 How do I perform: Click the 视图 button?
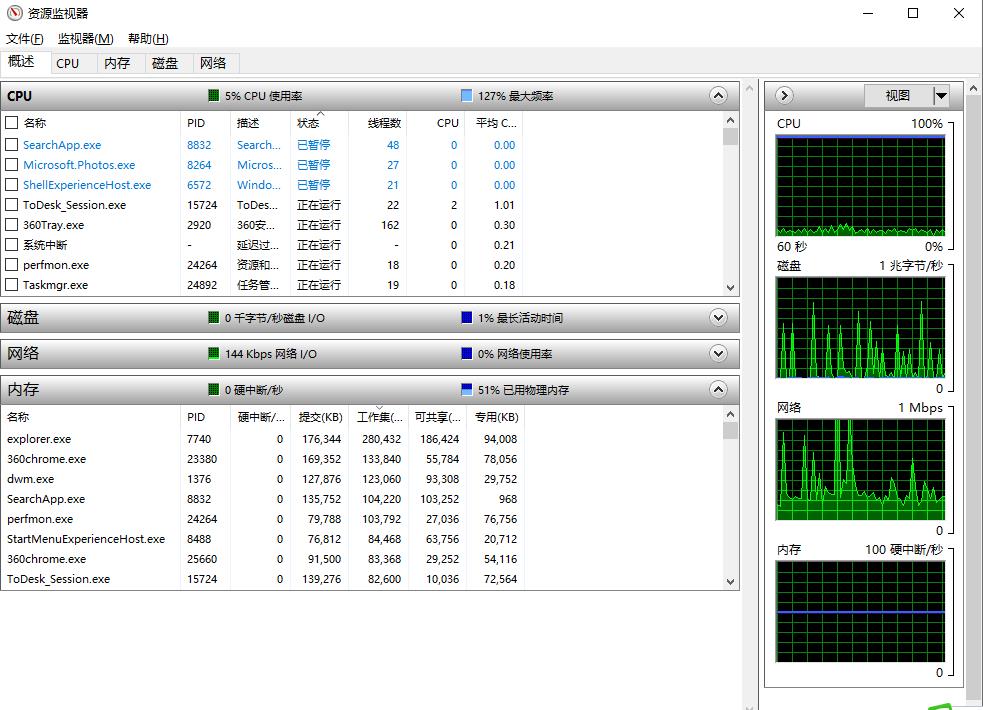[x=898, y=96]
